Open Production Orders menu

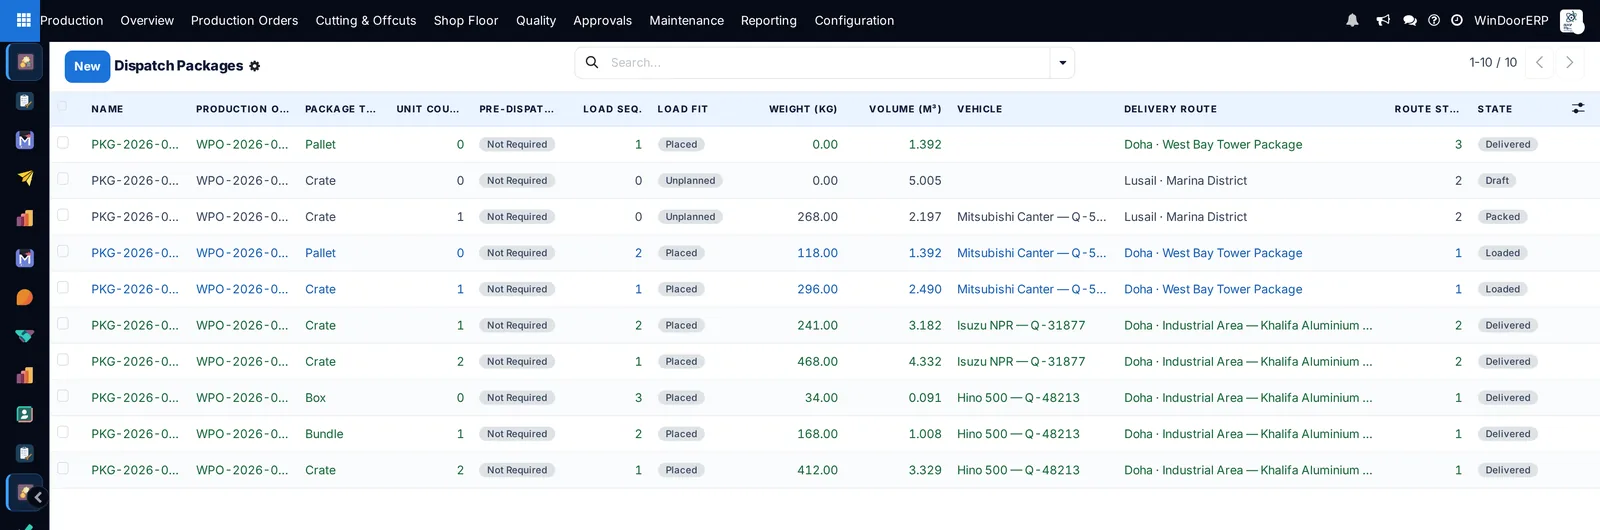coord(244,20)
